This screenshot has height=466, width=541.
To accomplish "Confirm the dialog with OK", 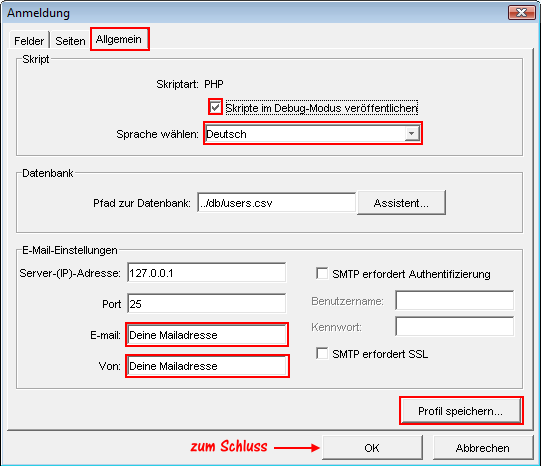I will click(372, 447).
